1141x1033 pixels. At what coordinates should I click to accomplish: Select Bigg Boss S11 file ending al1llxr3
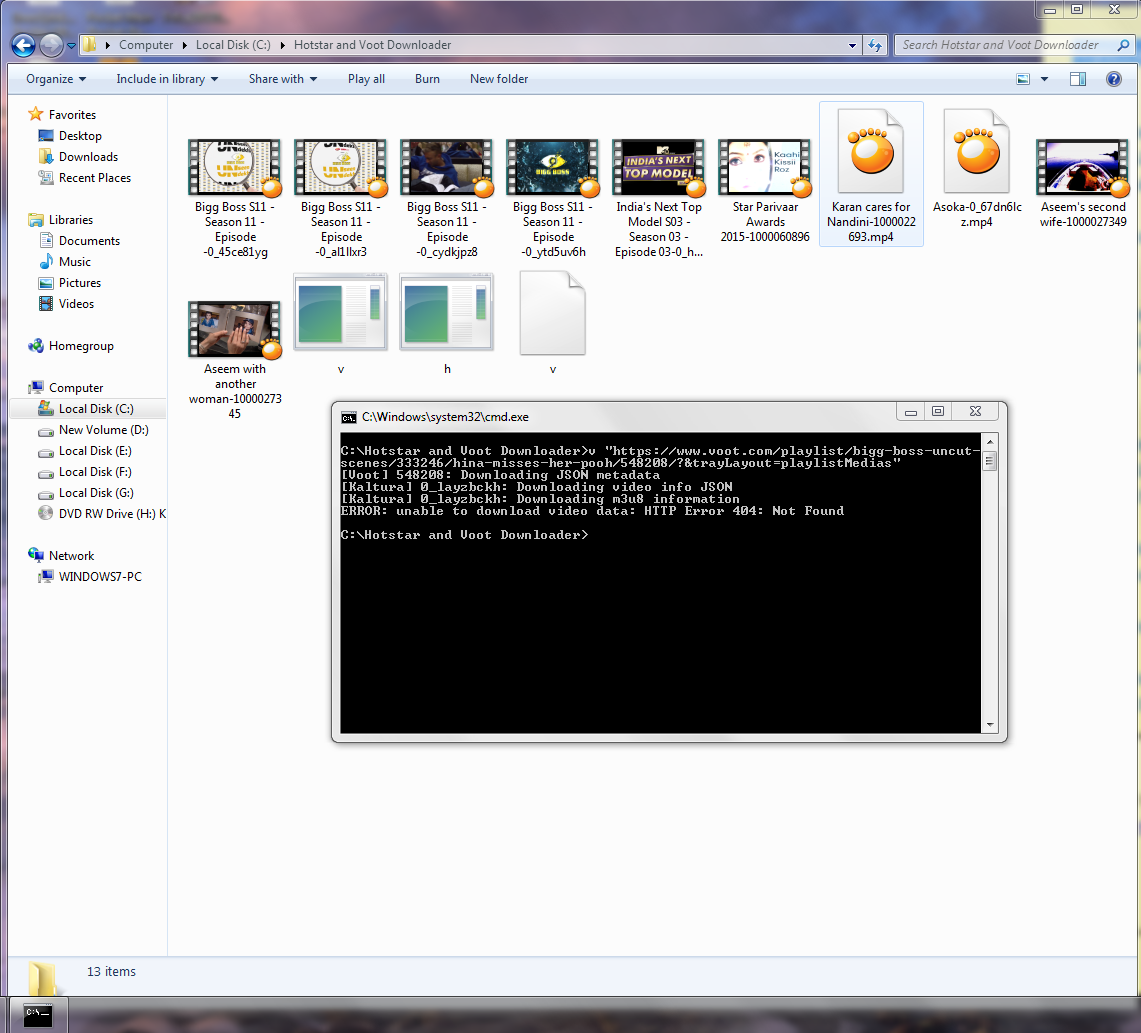click(341, 199)
